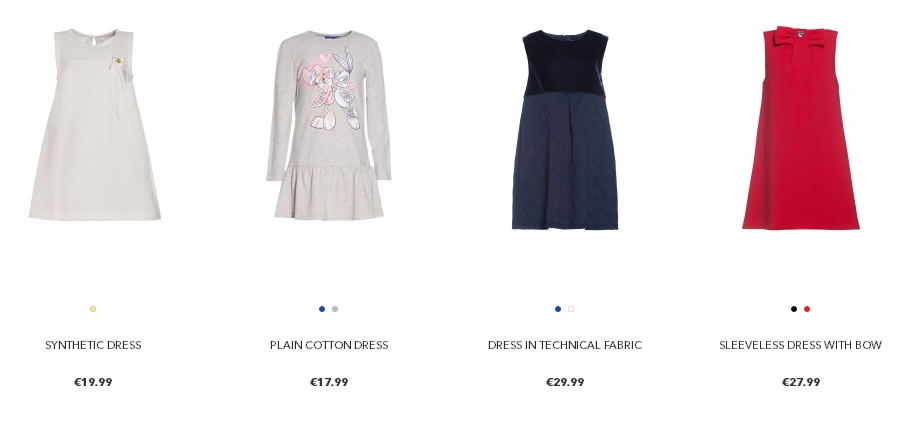Open the Synthetic Dress title link

(93, 345)
